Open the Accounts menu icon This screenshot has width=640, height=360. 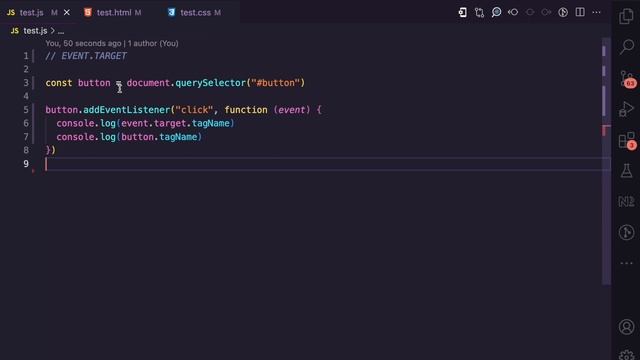click(626, 327)
